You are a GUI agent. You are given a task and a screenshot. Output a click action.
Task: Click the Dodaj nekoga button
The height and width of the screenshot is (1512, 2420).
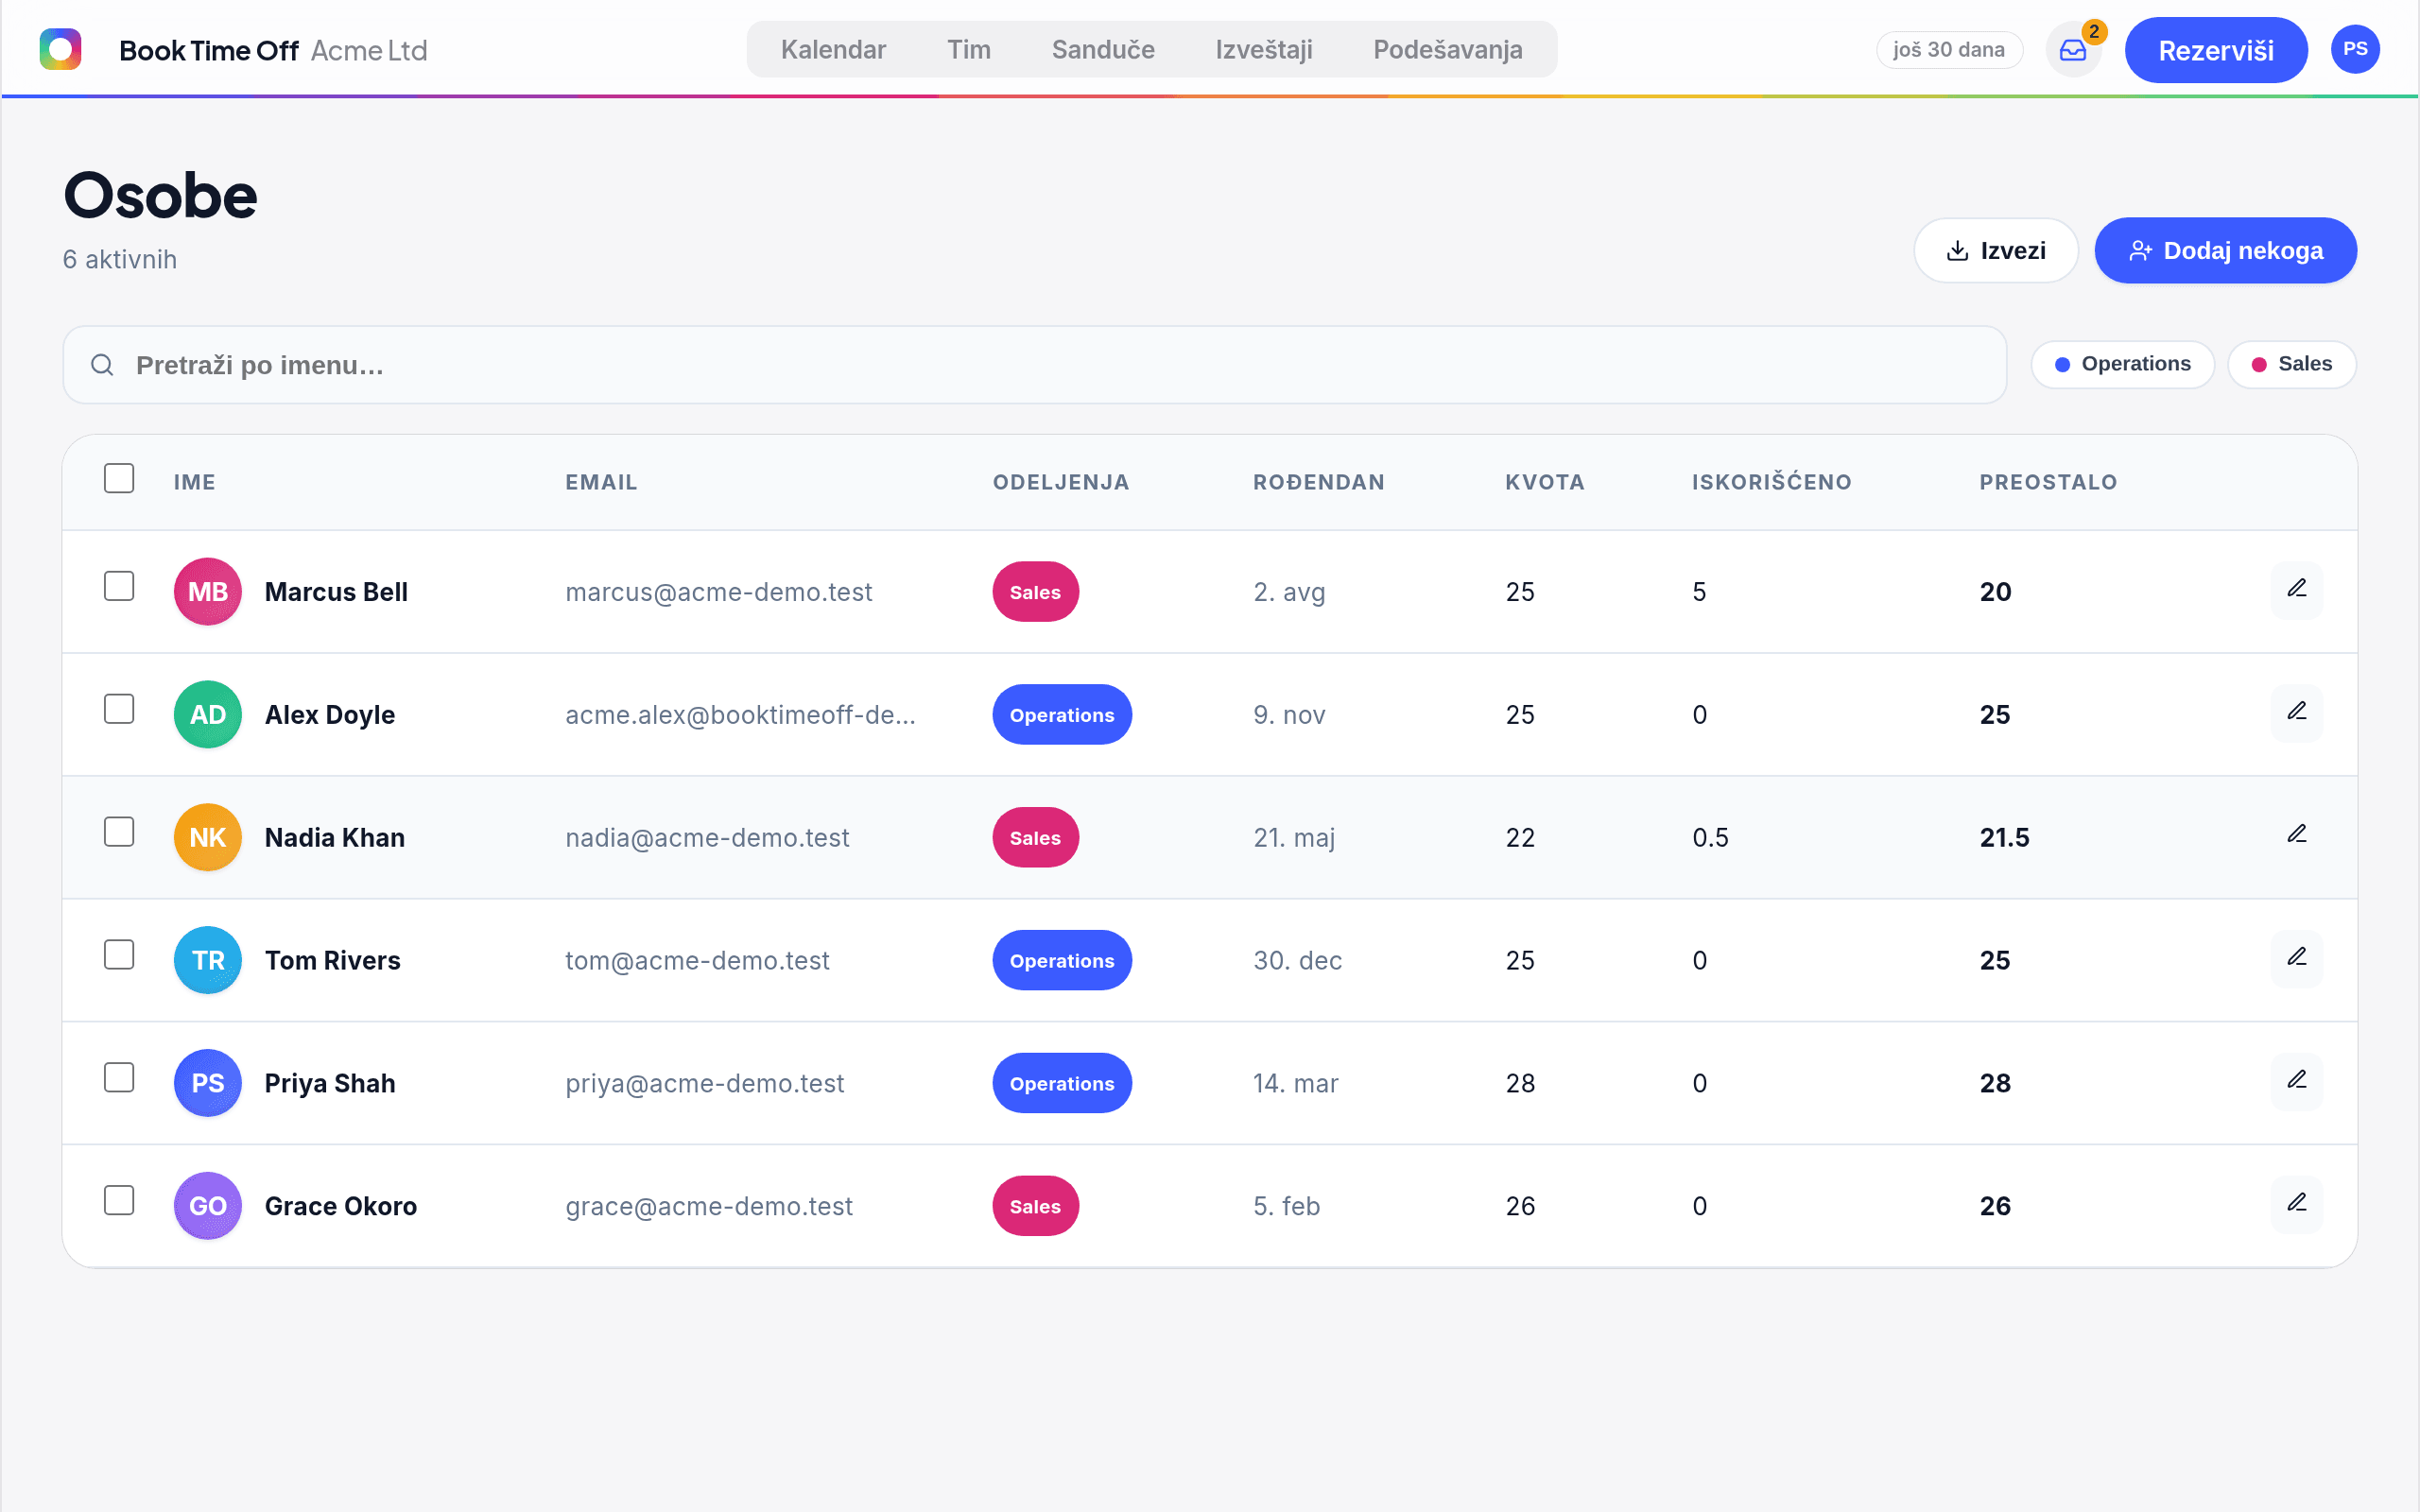(x=2226, y=250)
